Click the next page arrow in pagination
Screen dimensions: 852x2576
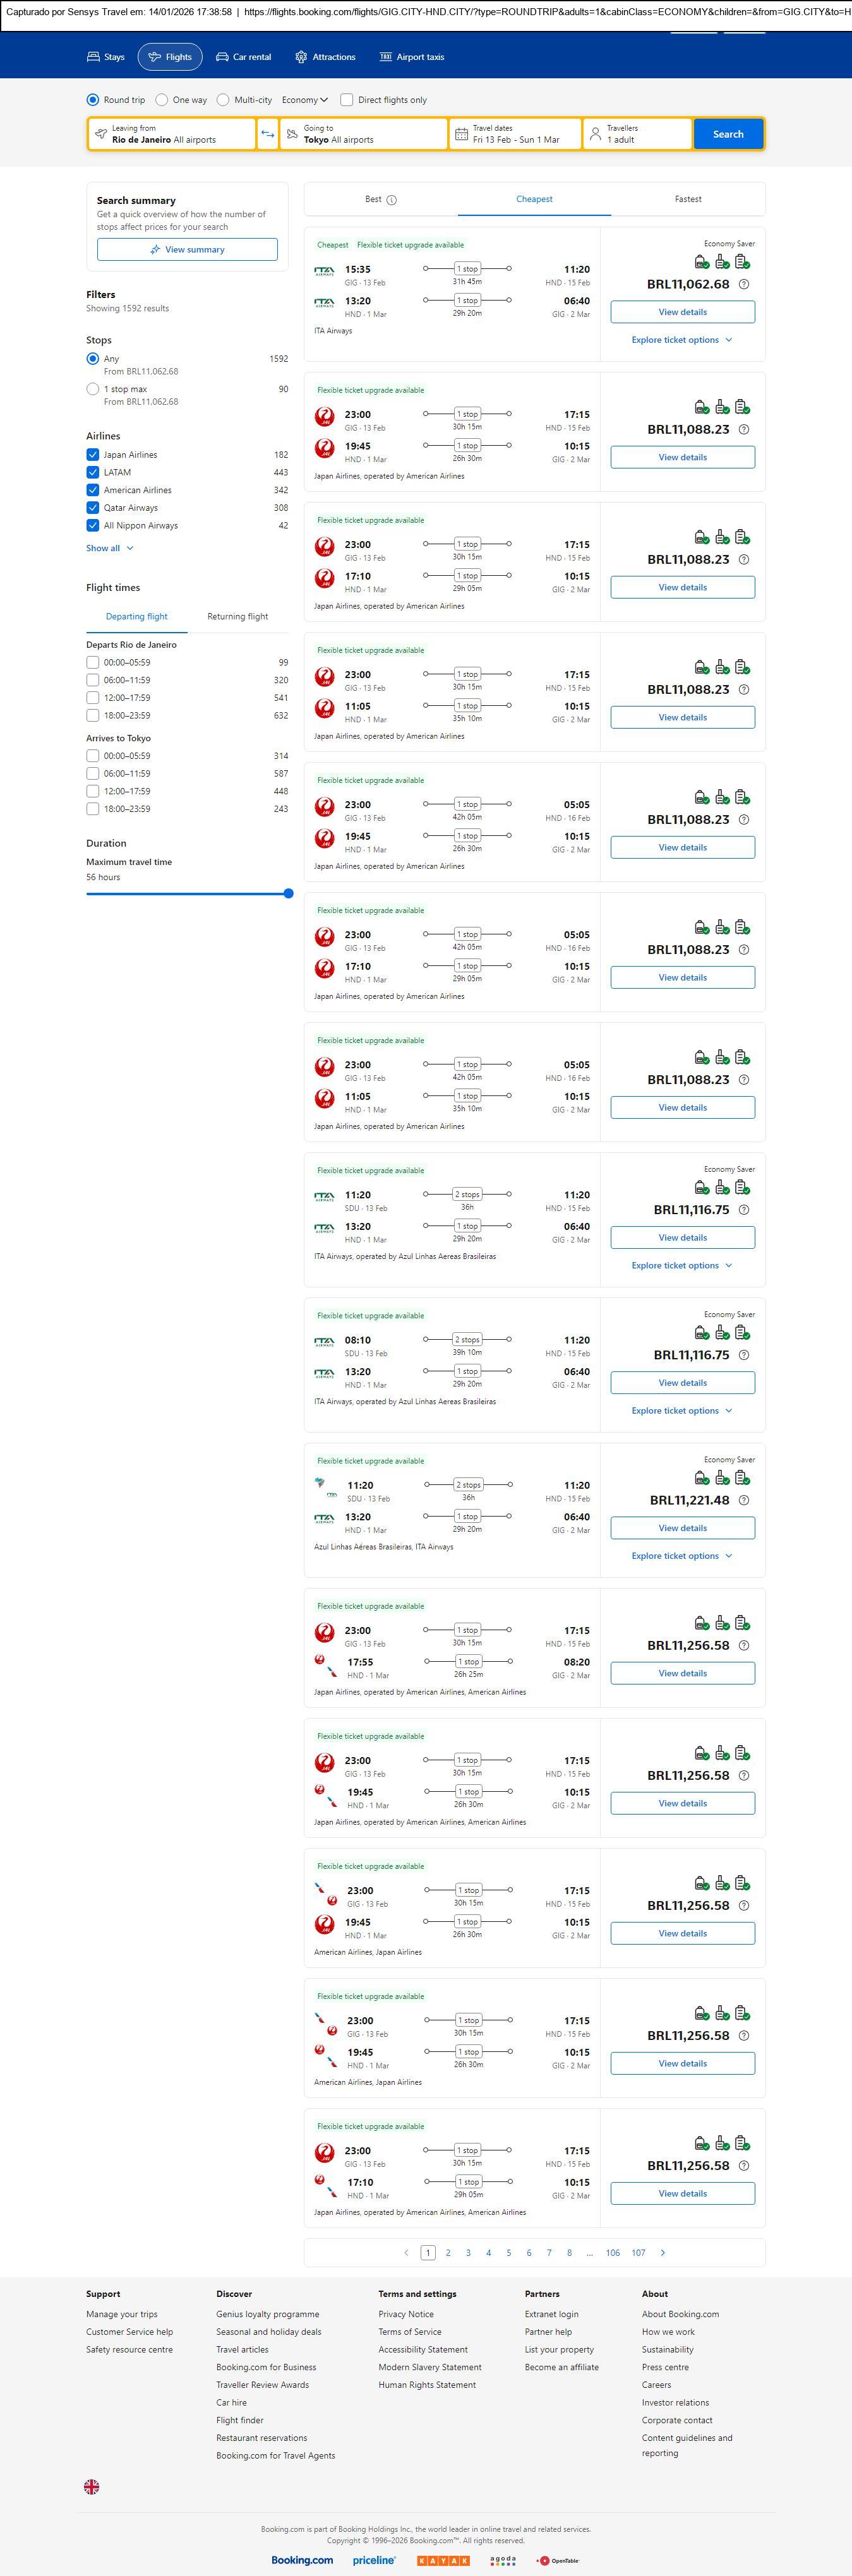tap(662, 2252)
